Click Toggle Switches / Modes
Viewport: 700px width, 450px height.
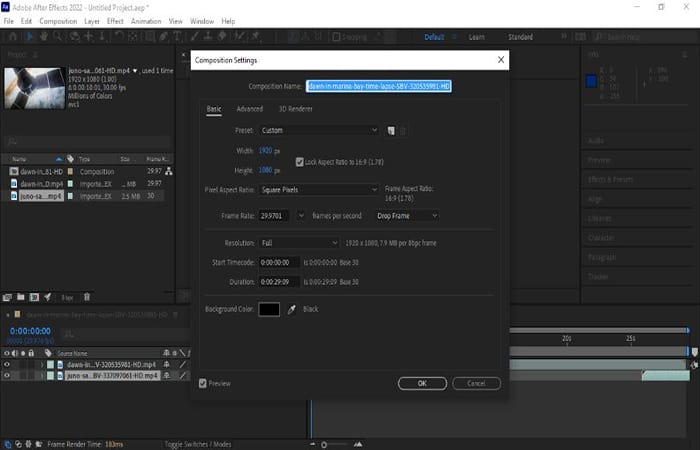(198, 444)
